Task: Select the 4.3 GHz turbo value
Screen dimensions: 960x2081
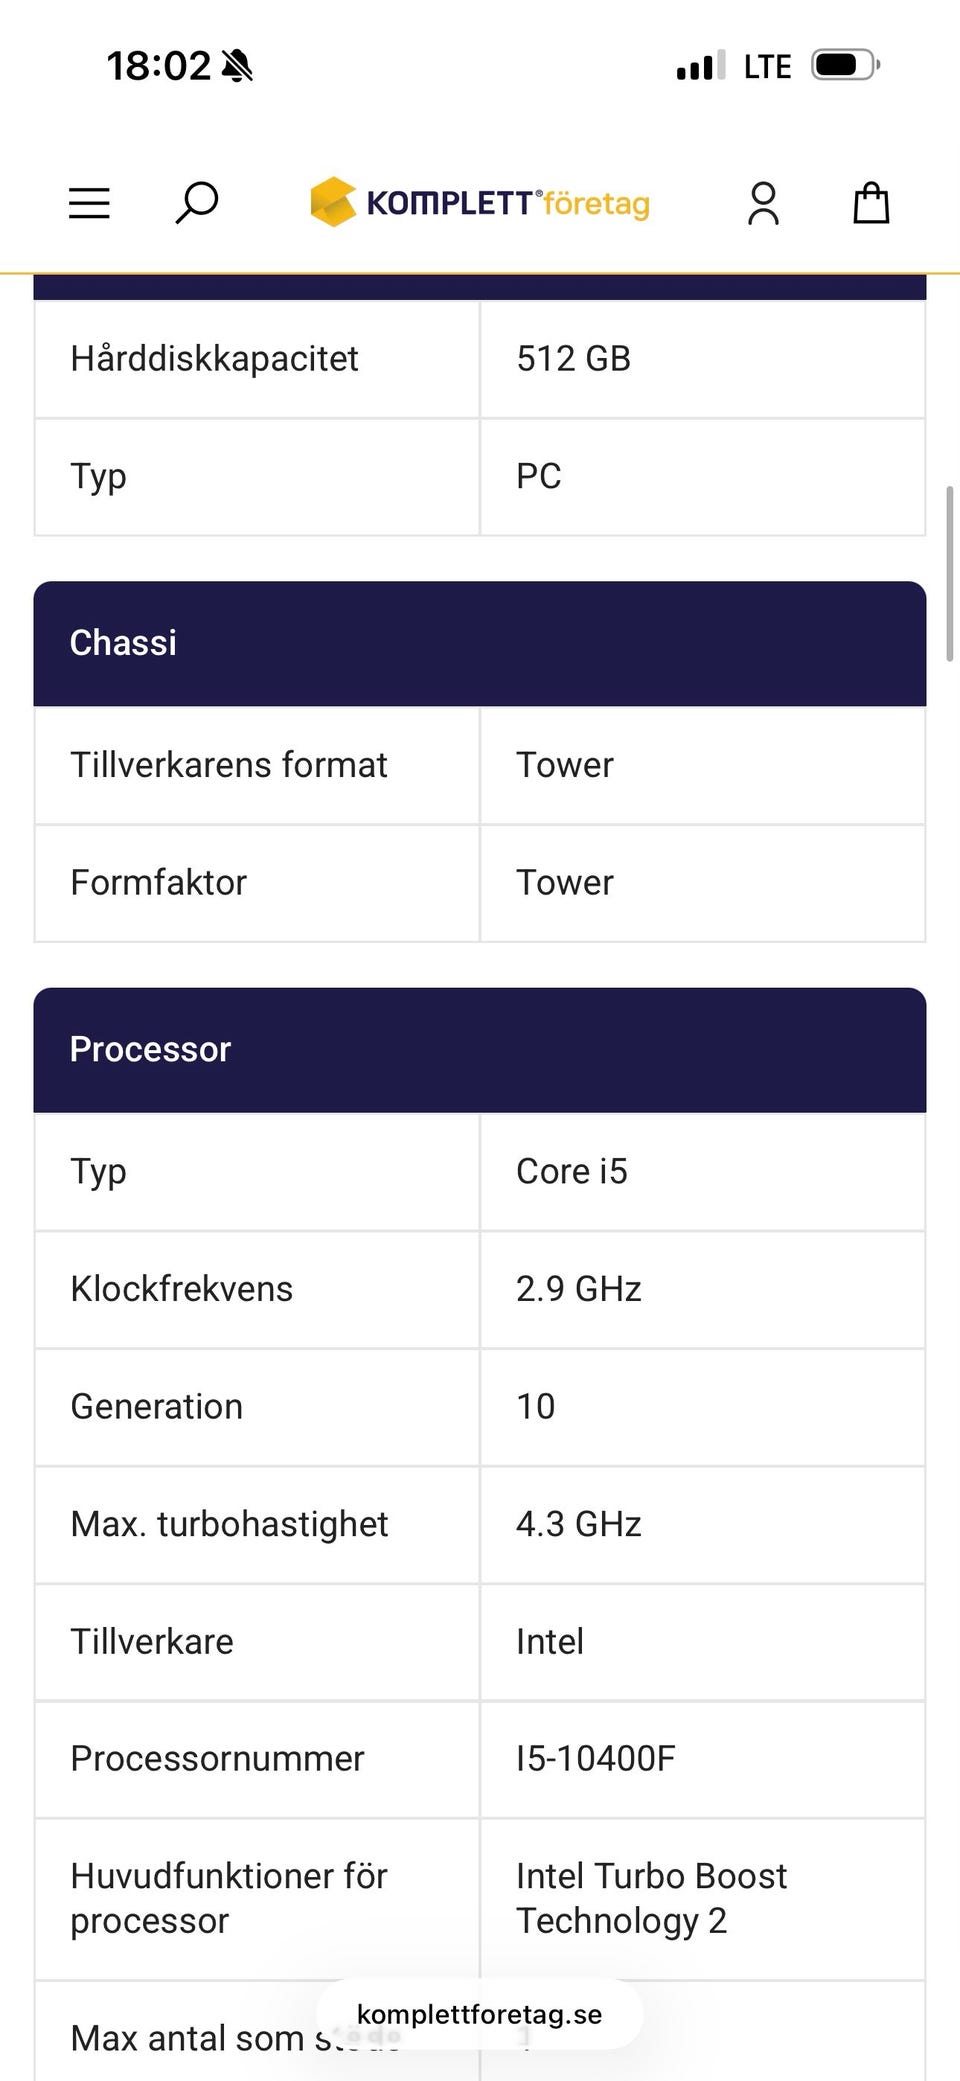Action: coord(578,1524)
